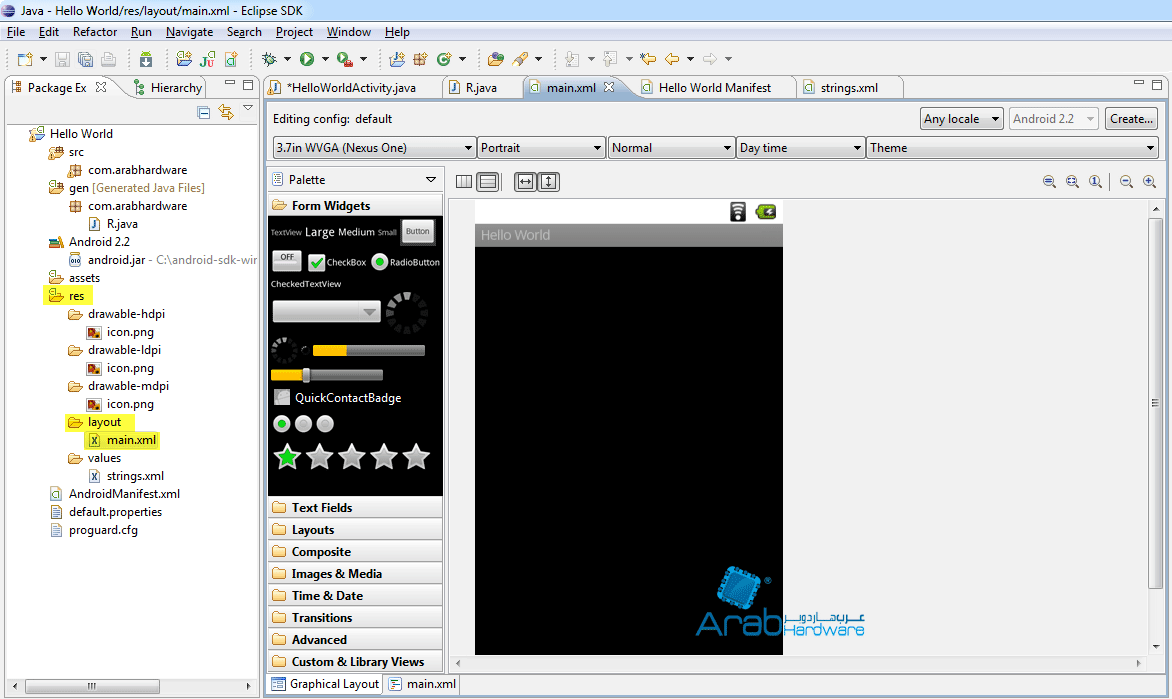Open Package Explorer view menu triangle

[x=248, y=109]
